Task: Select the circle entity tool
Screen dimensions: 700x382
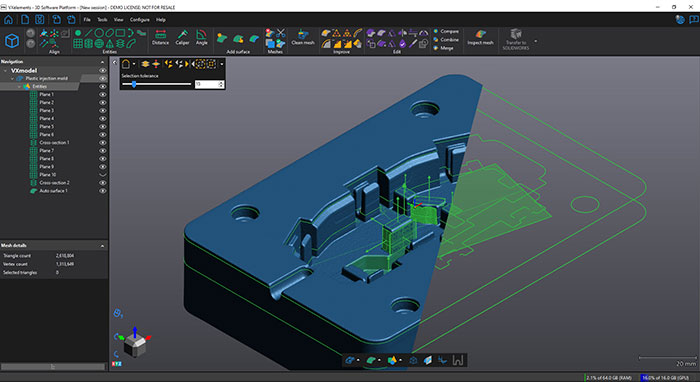Action: 99,33
